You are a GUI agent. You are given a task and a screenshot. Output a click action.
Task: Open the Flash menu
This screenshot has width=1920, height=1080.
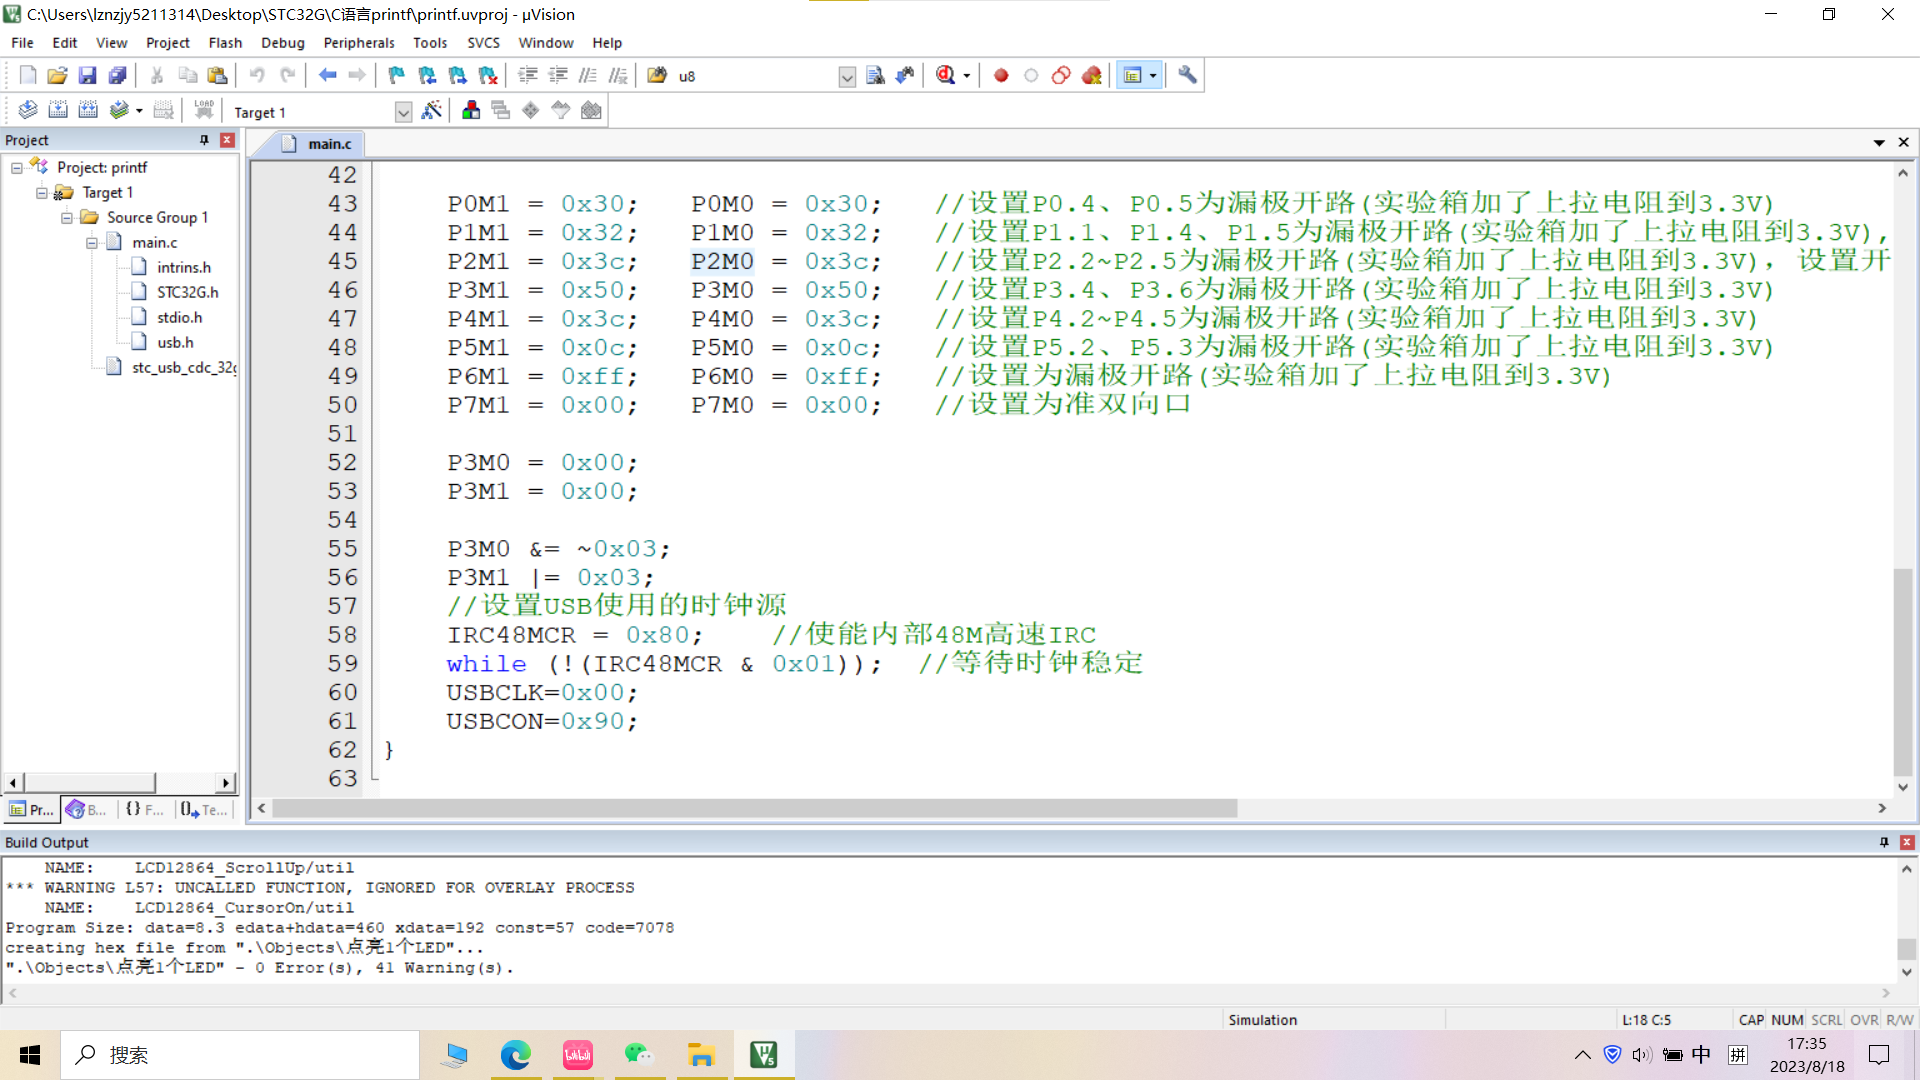click(x=225, y=43)
